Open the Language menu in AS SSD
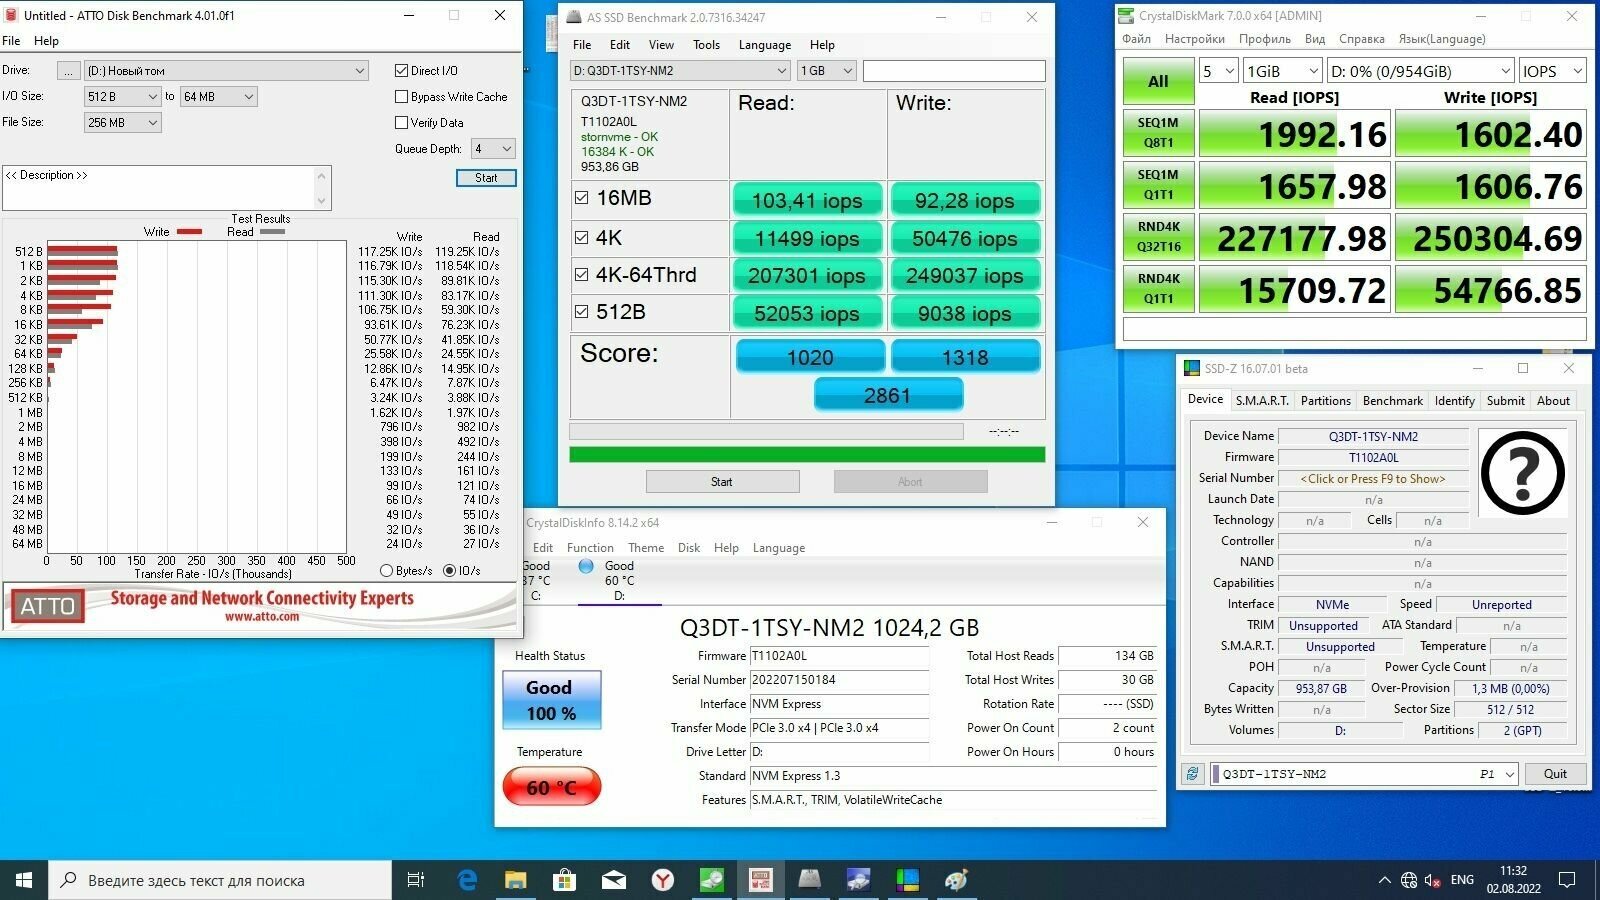Screen dimensions: 1600x900 (764, 45)
